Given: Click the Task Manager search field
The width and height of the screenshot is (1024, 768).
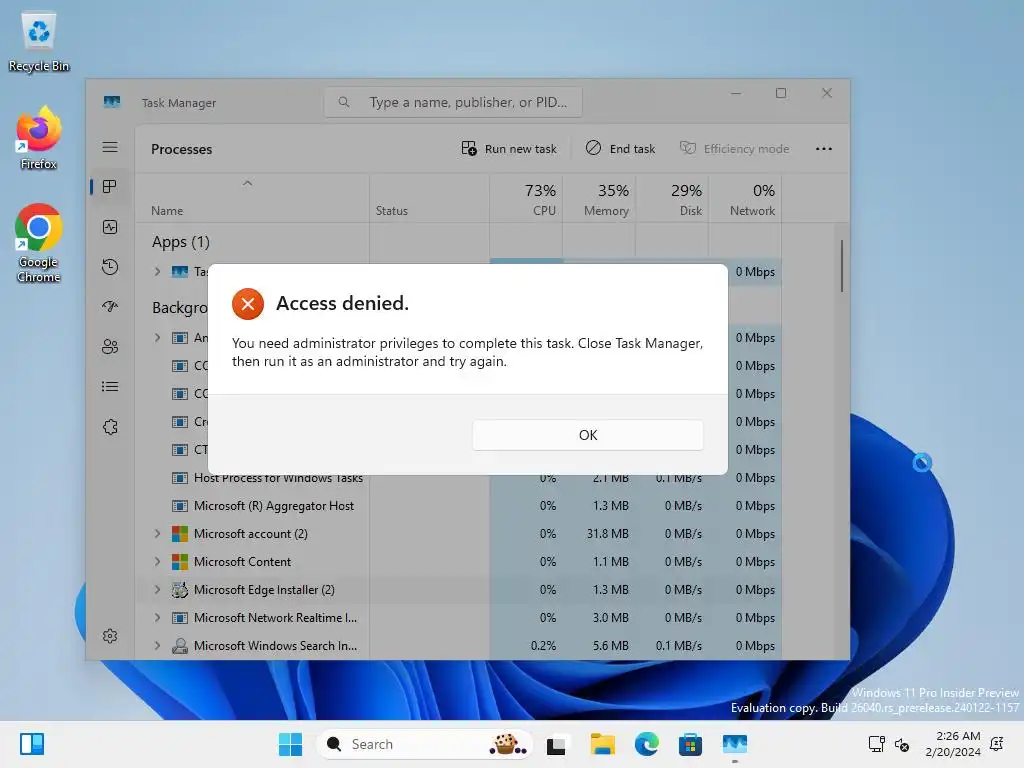Looking at the screenshot, I should 453,103.
